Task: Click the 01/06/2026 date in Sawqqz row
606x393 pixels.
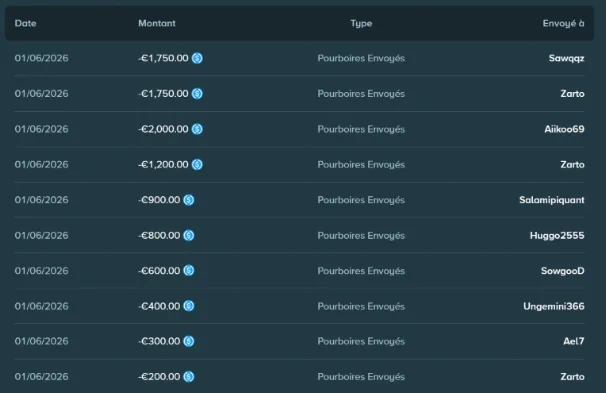Action: (41, 58)
